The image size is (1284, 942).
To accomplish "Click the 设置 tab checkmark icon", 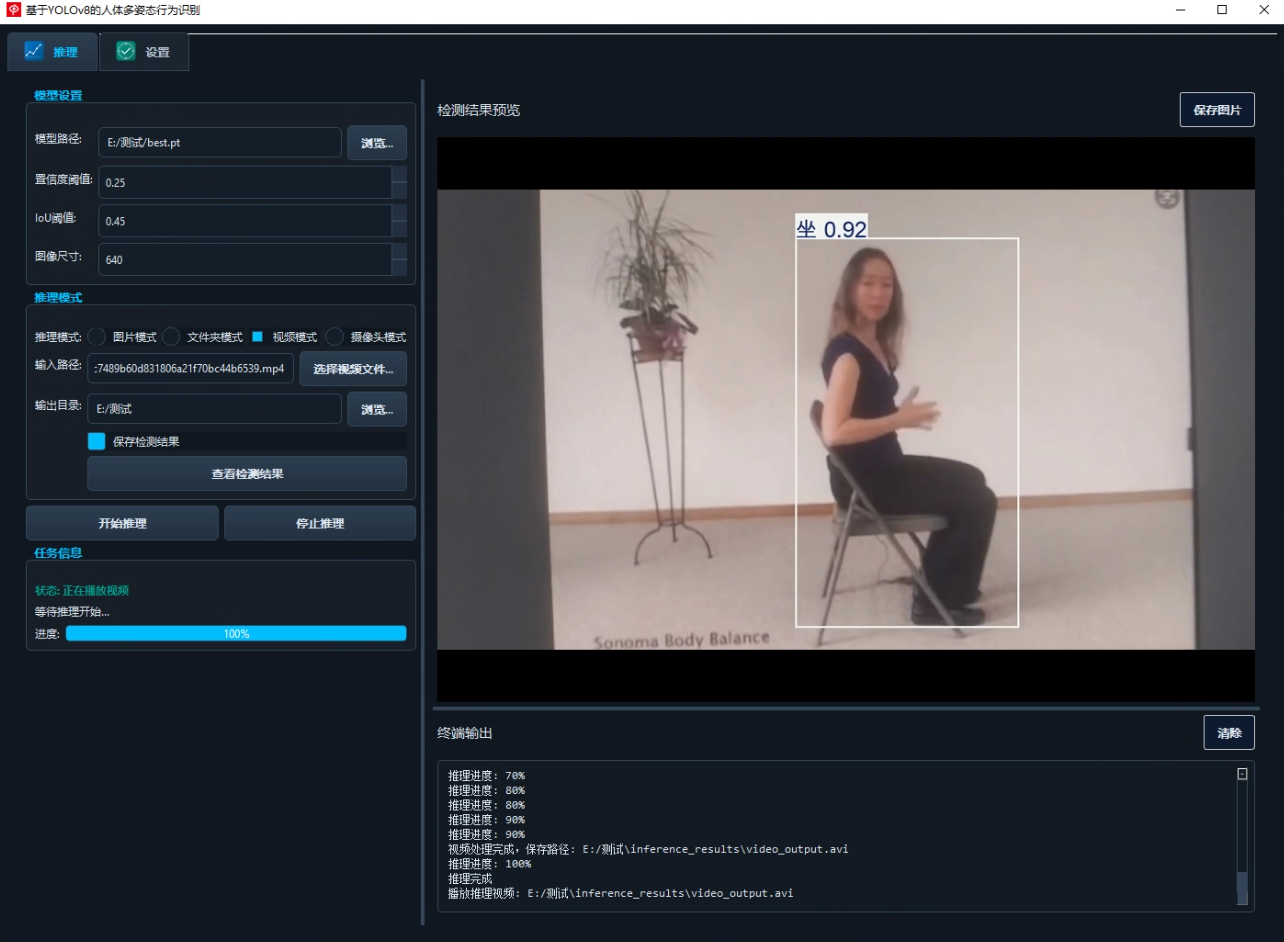I will [126, 51].
